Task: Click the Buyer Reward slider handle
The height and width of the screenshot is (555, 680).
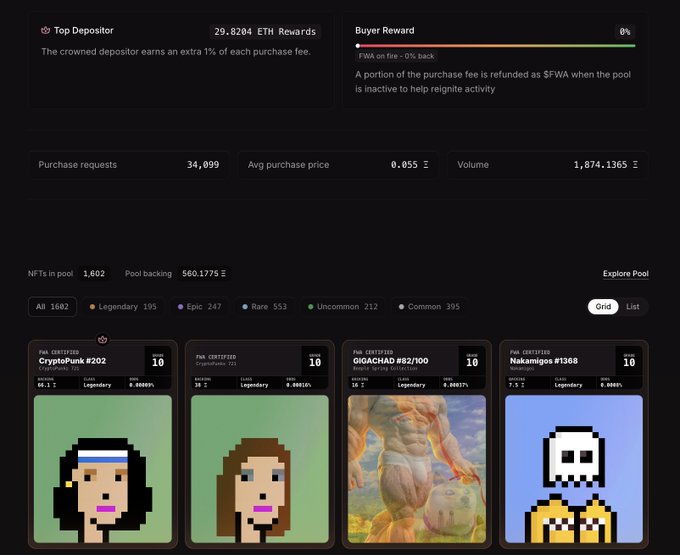Action: pyautogui.click(x=358, y=46)
